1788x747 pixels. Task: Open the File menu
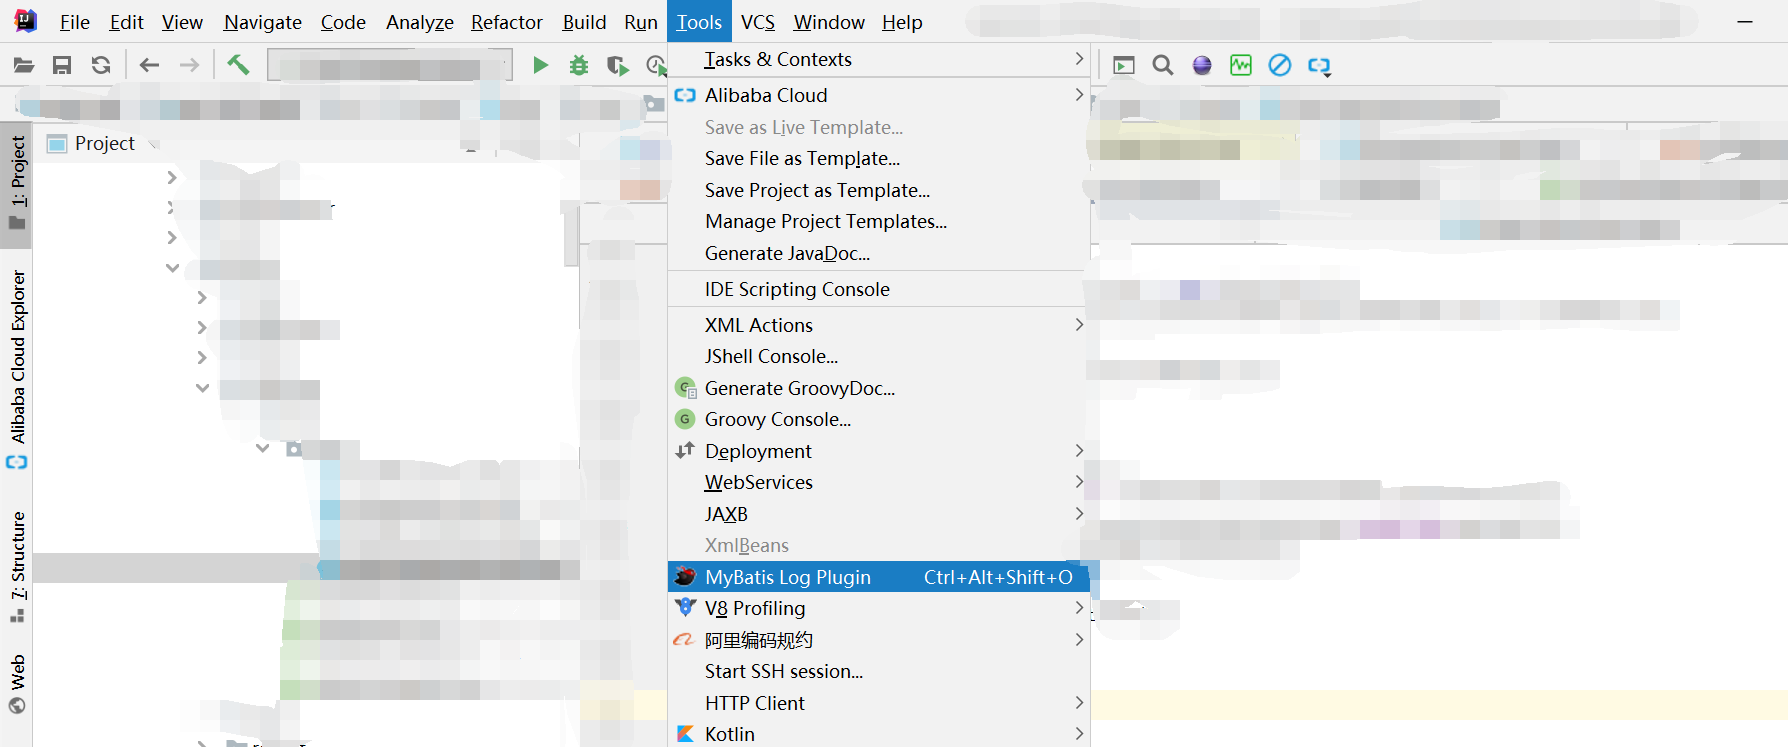tap(74, 22)
